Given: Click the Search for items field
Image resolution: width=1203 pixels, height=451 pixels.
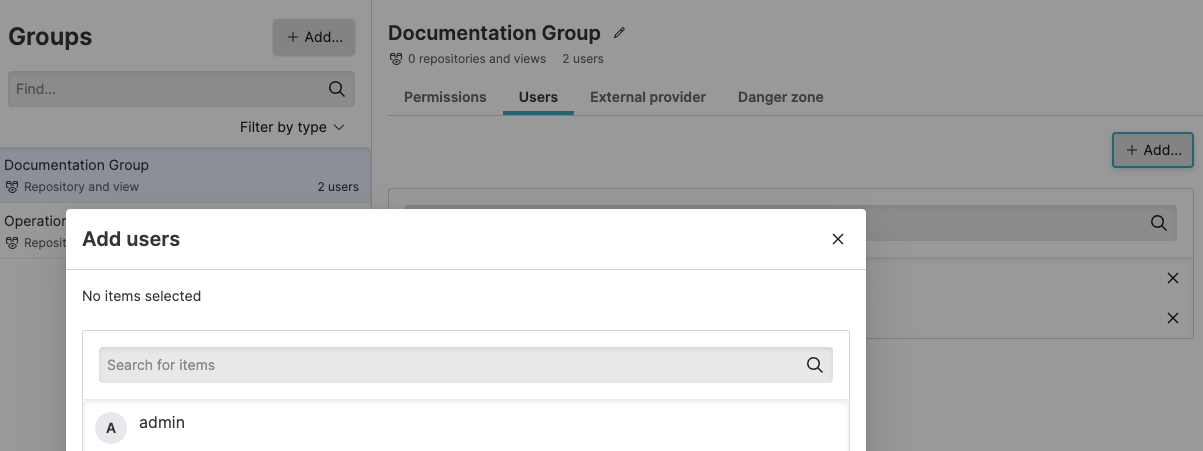Looking at the screenshot, I should pyautogui.click(x=450, y=365).
